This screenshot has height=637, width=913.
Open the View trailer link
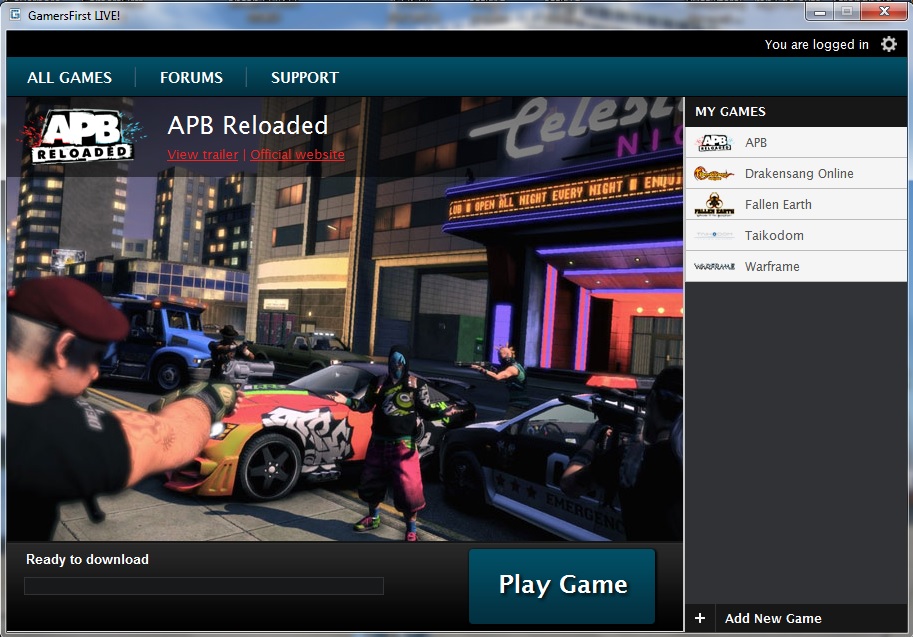pos(203,155)
